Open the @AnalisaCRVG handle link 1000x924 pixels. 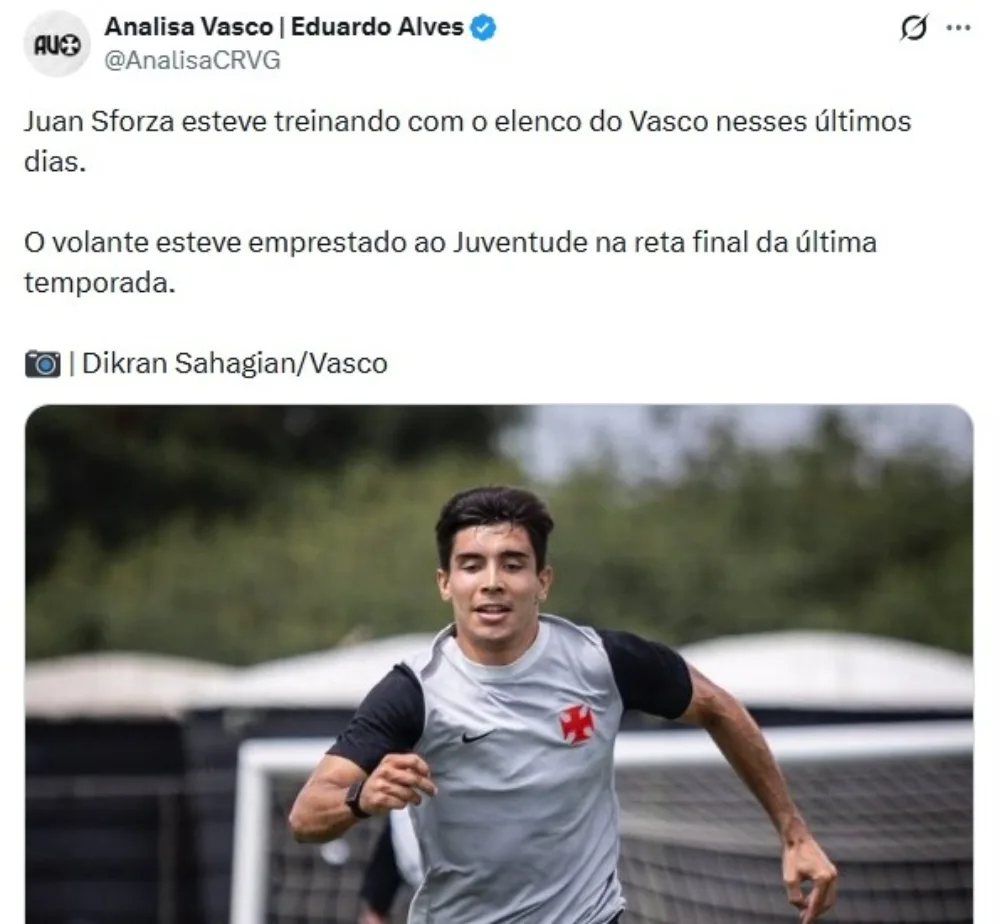pyautogui.click(x=192, y=60)
